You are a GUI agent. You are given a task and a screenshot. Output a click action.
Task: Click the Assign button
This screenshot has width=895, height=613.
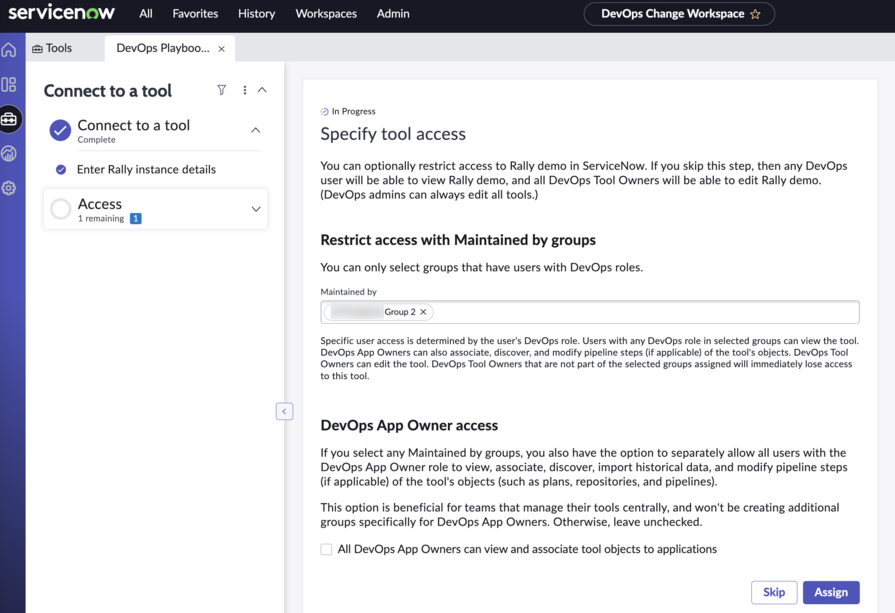[831, 592]
